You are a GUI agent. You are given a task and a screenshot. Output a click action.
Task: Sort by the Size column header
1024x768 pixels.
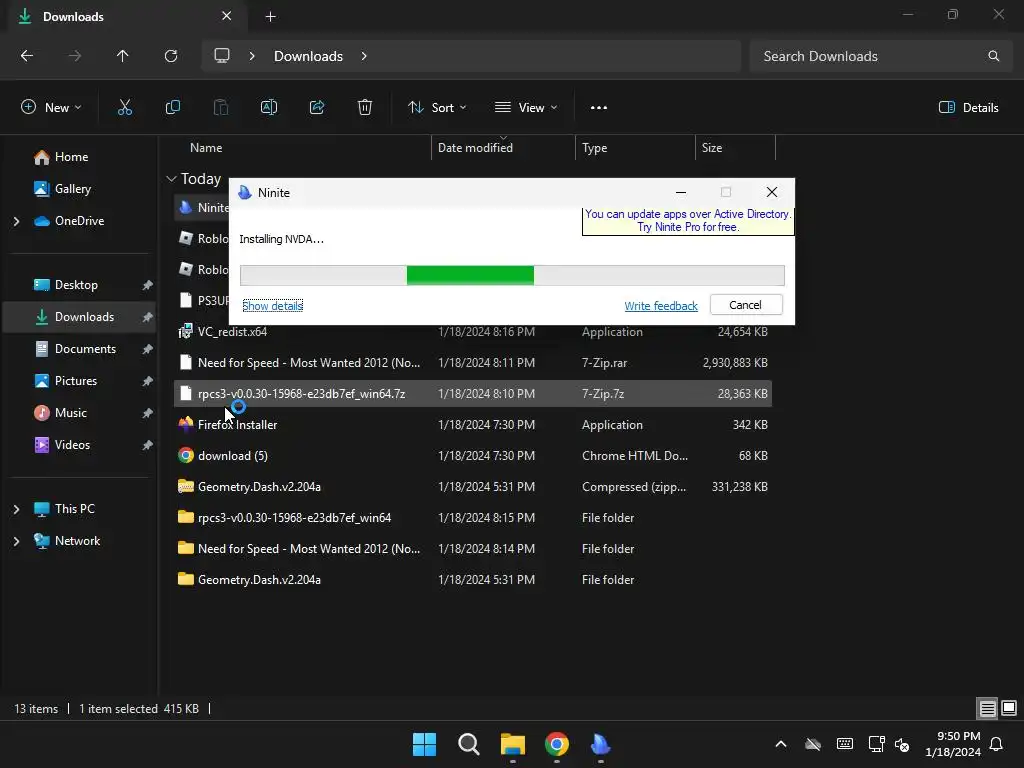pos(735,148)
